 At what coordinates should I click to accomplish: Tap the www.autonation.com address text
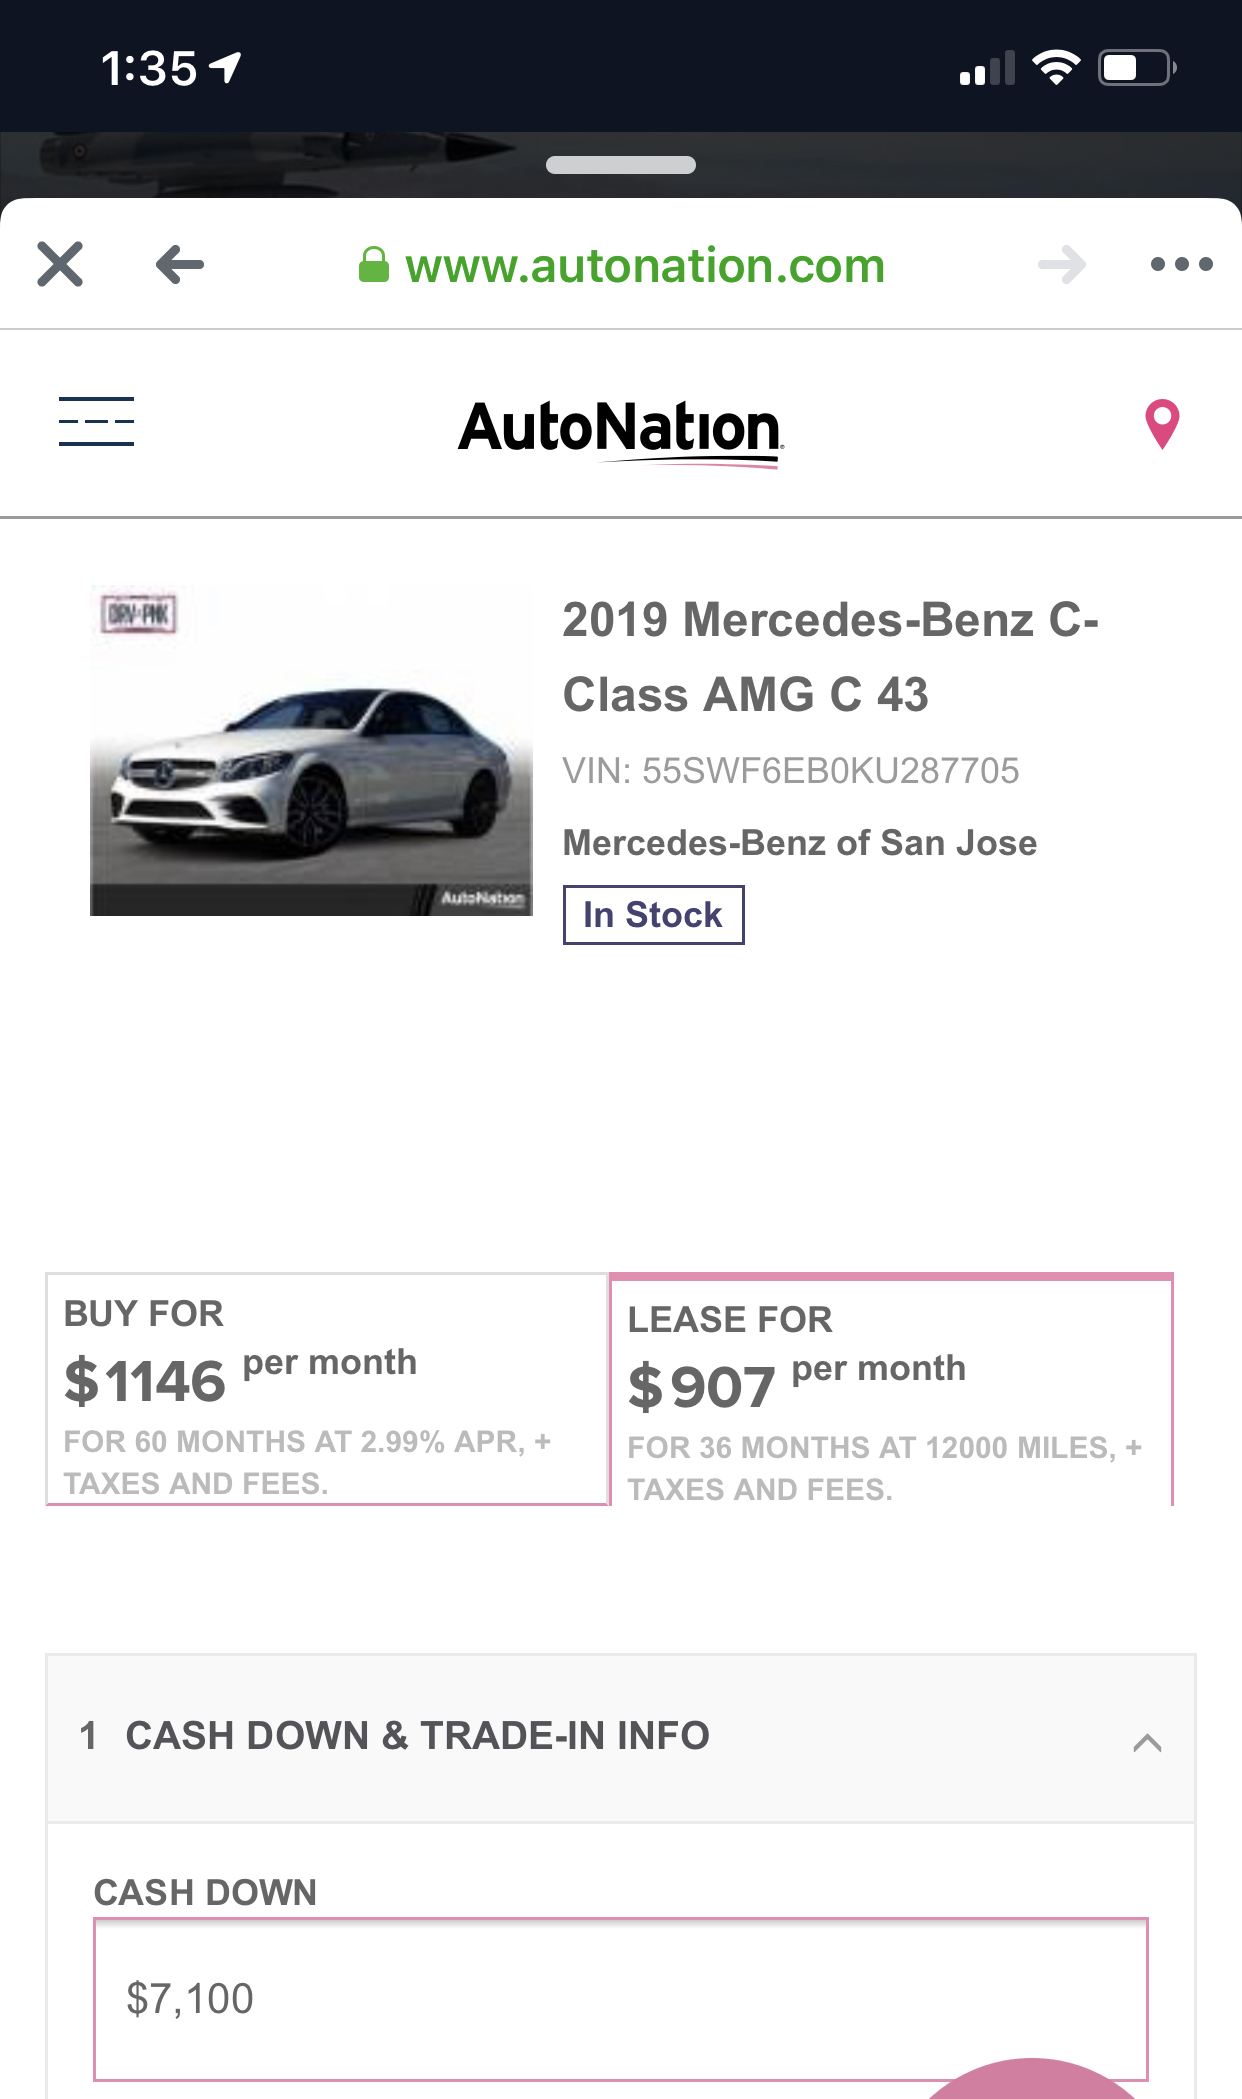click(645, 266)
